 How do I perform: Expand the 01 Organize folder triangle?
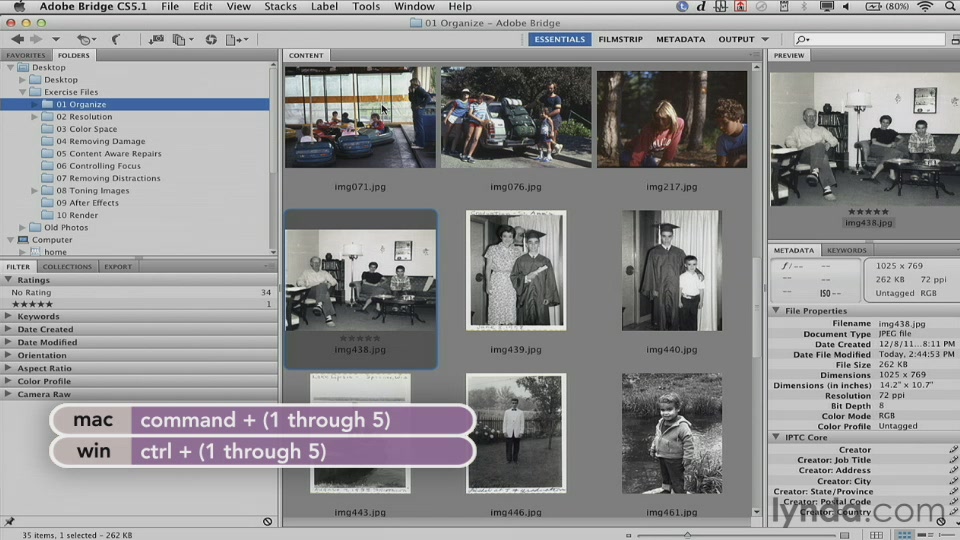tap(35, 105)
